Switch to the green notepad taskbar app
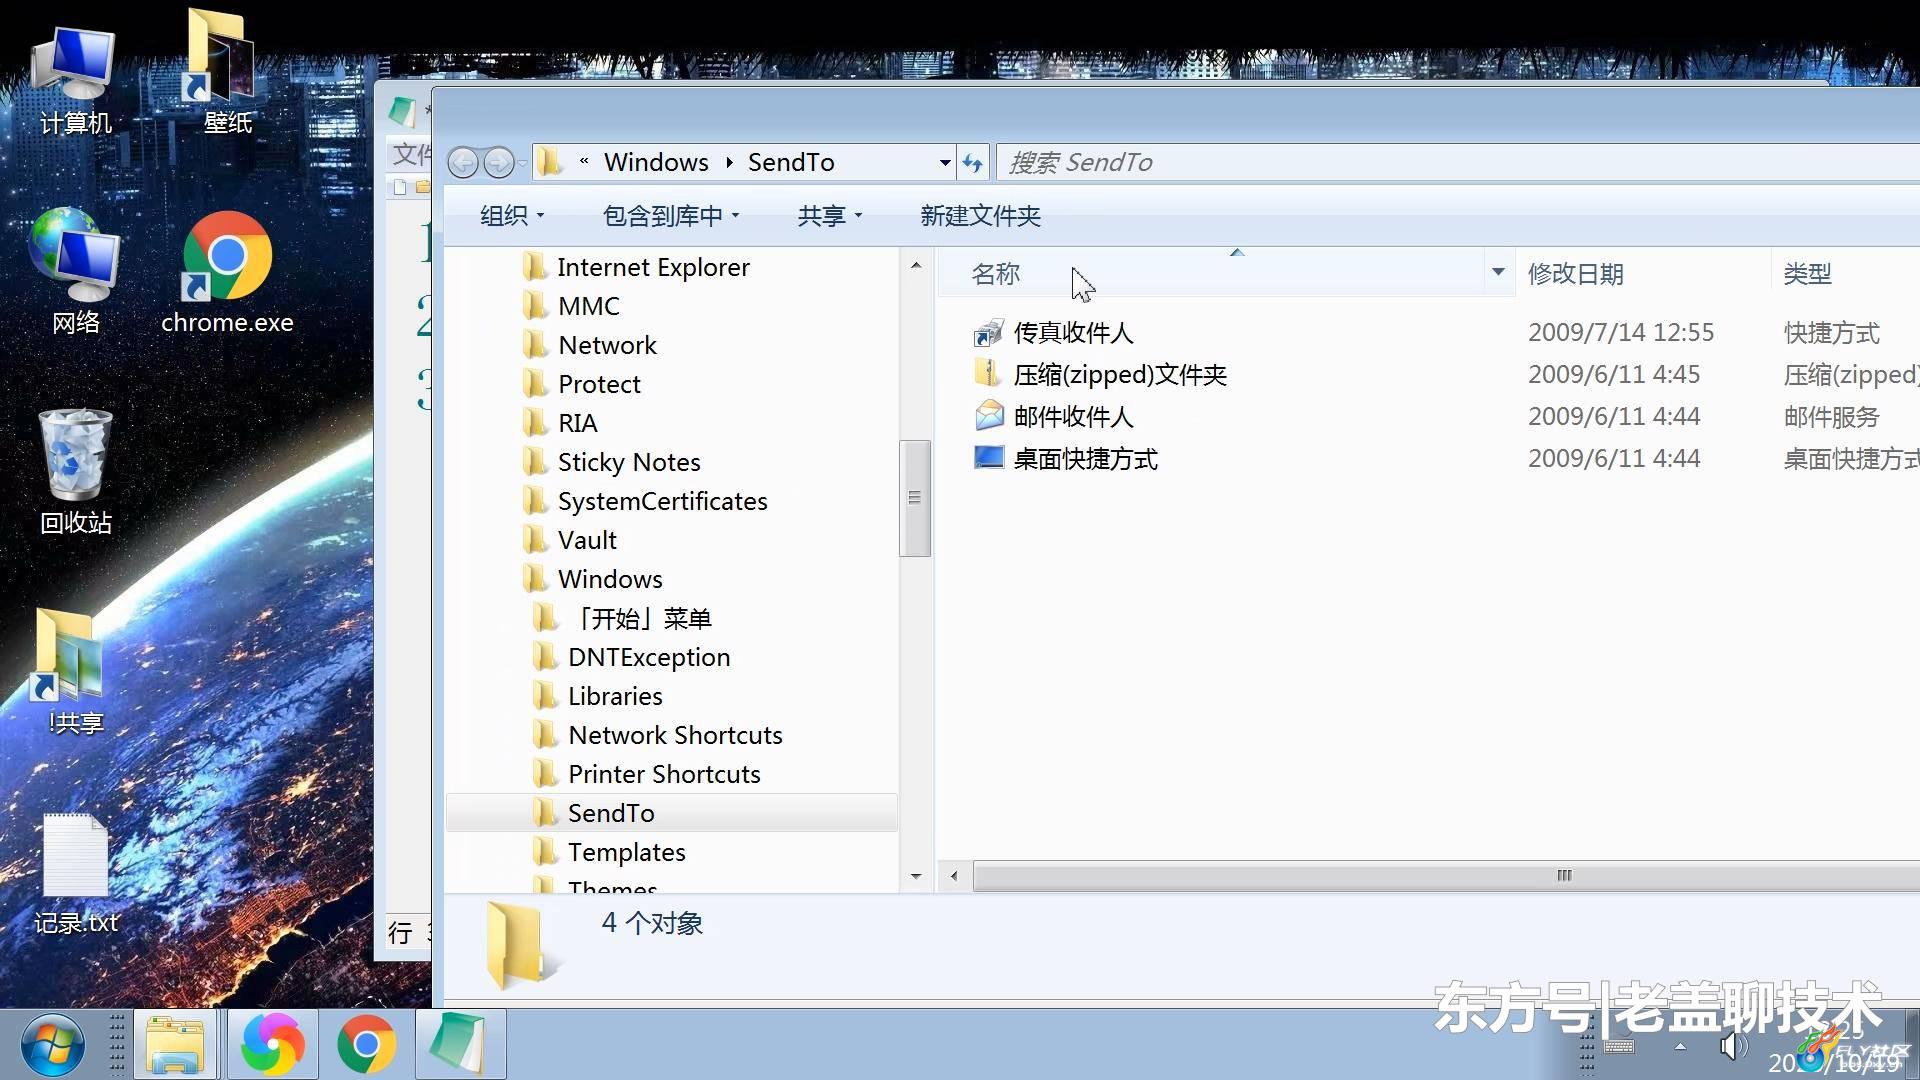 coord(459,1045)
